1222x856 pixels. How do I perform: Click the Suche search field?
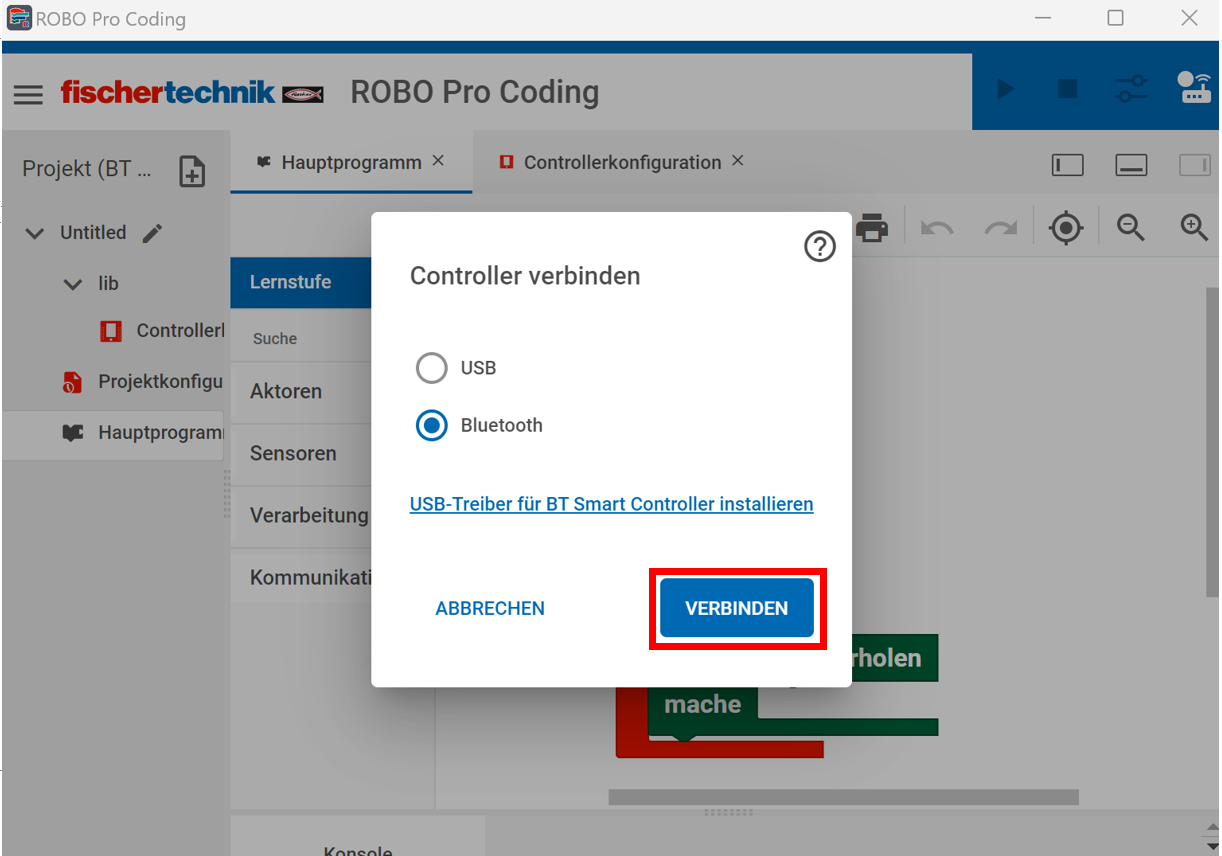301,339
